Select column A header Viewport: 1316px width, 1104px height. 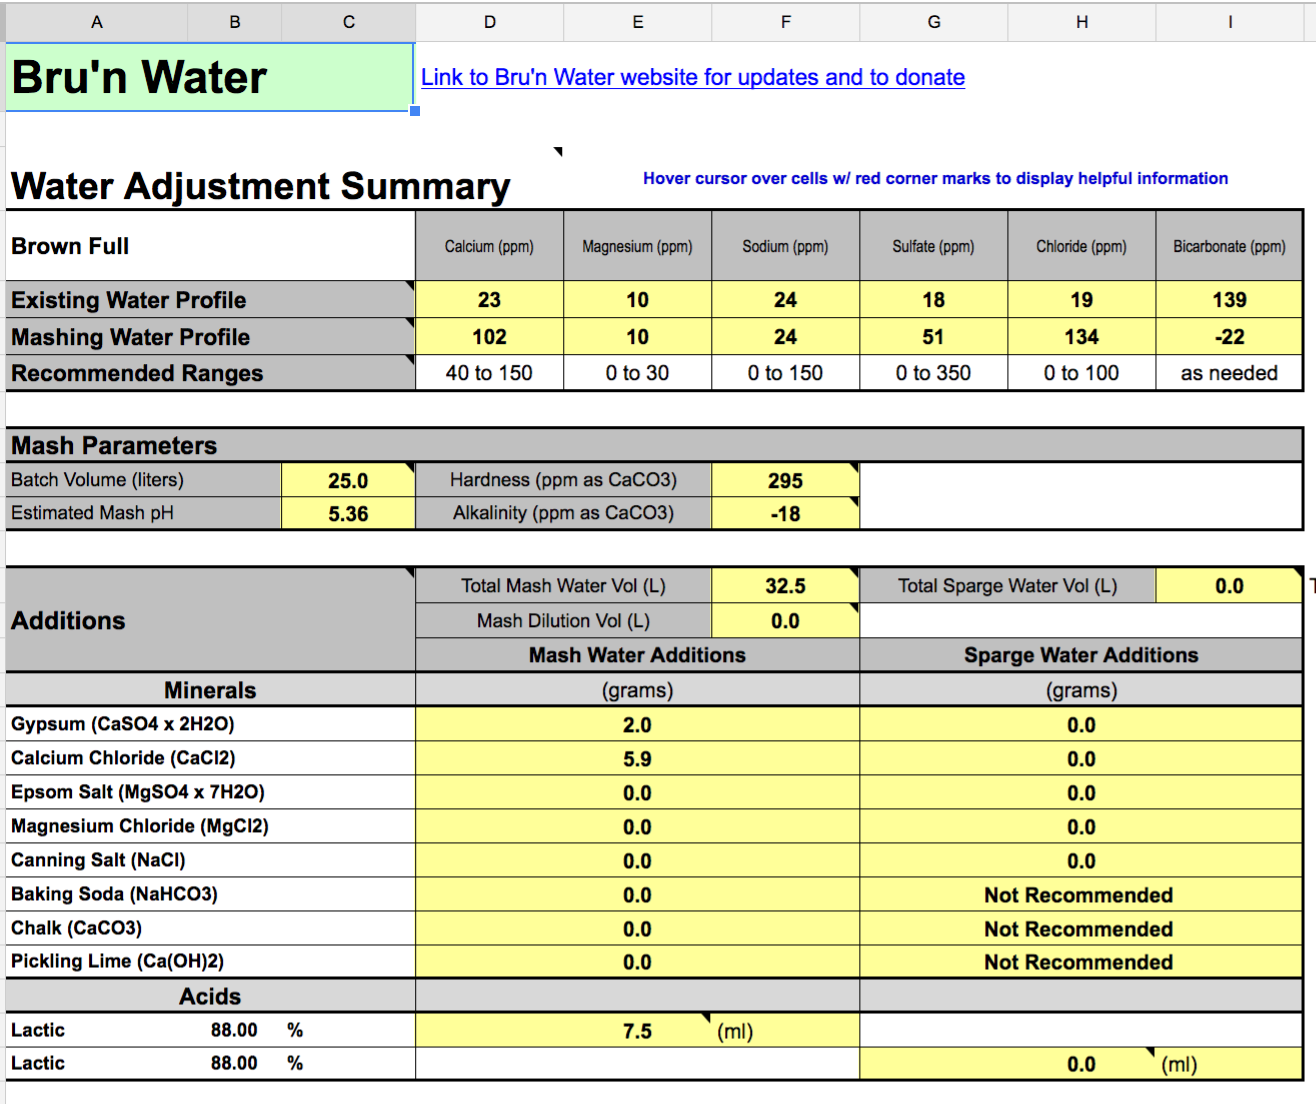click(97, 22)
